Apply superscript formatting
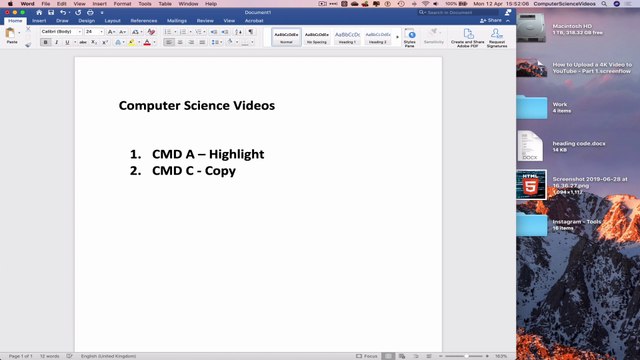The height and width of the screenshot is (360, 640). (x=105, y=42)
